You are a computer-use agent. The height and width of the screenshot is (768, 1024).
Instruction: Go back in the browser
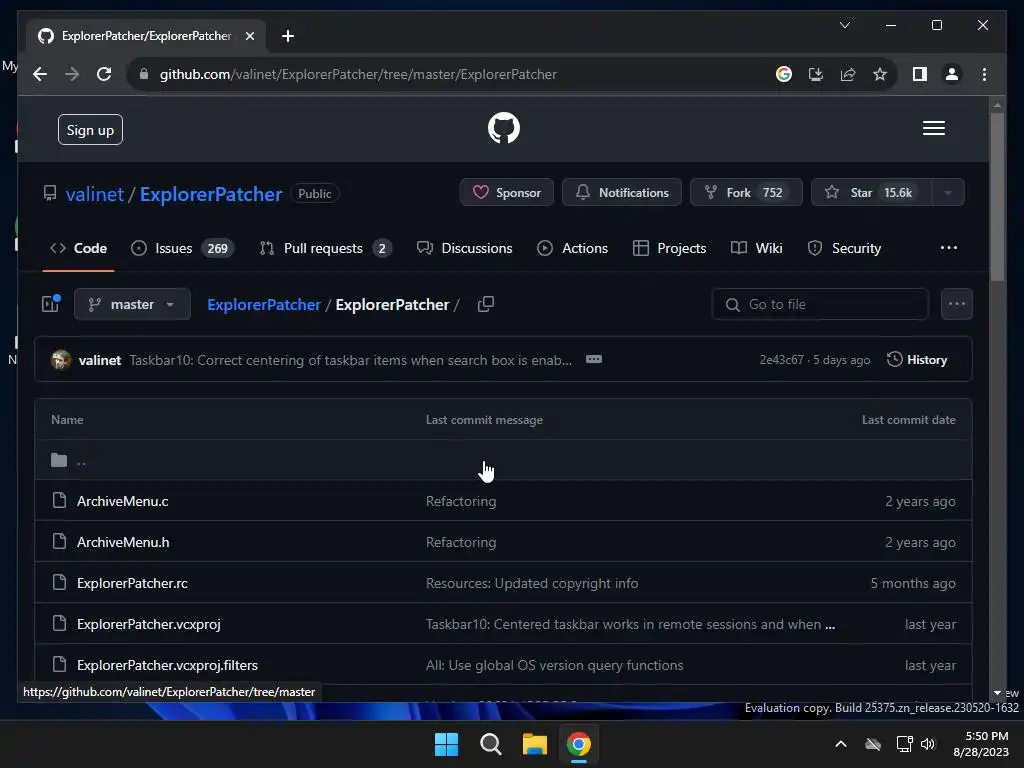pyautogui.click(x=40, y=74)
